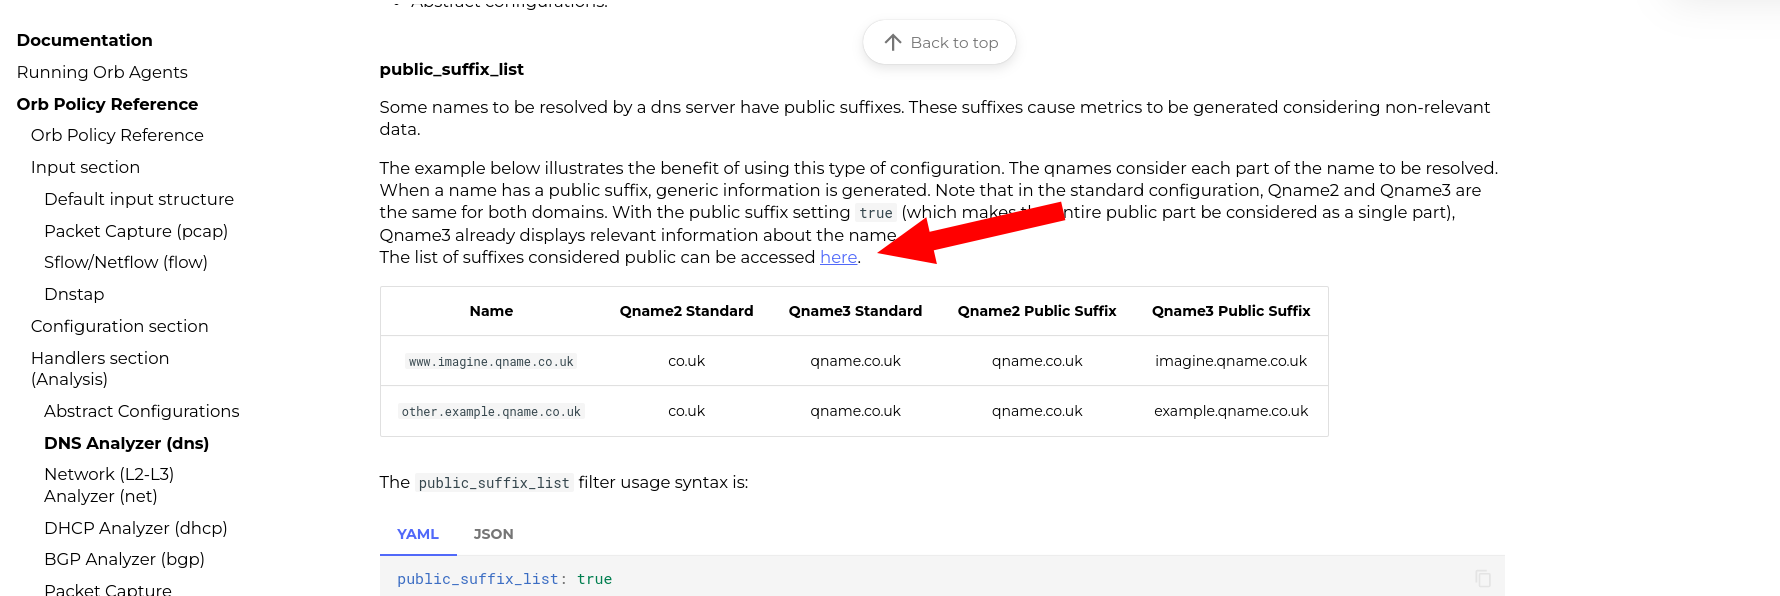Select Dnstap in the sidebar
This screenshot has width=1780, height=596.
[74, 294]
